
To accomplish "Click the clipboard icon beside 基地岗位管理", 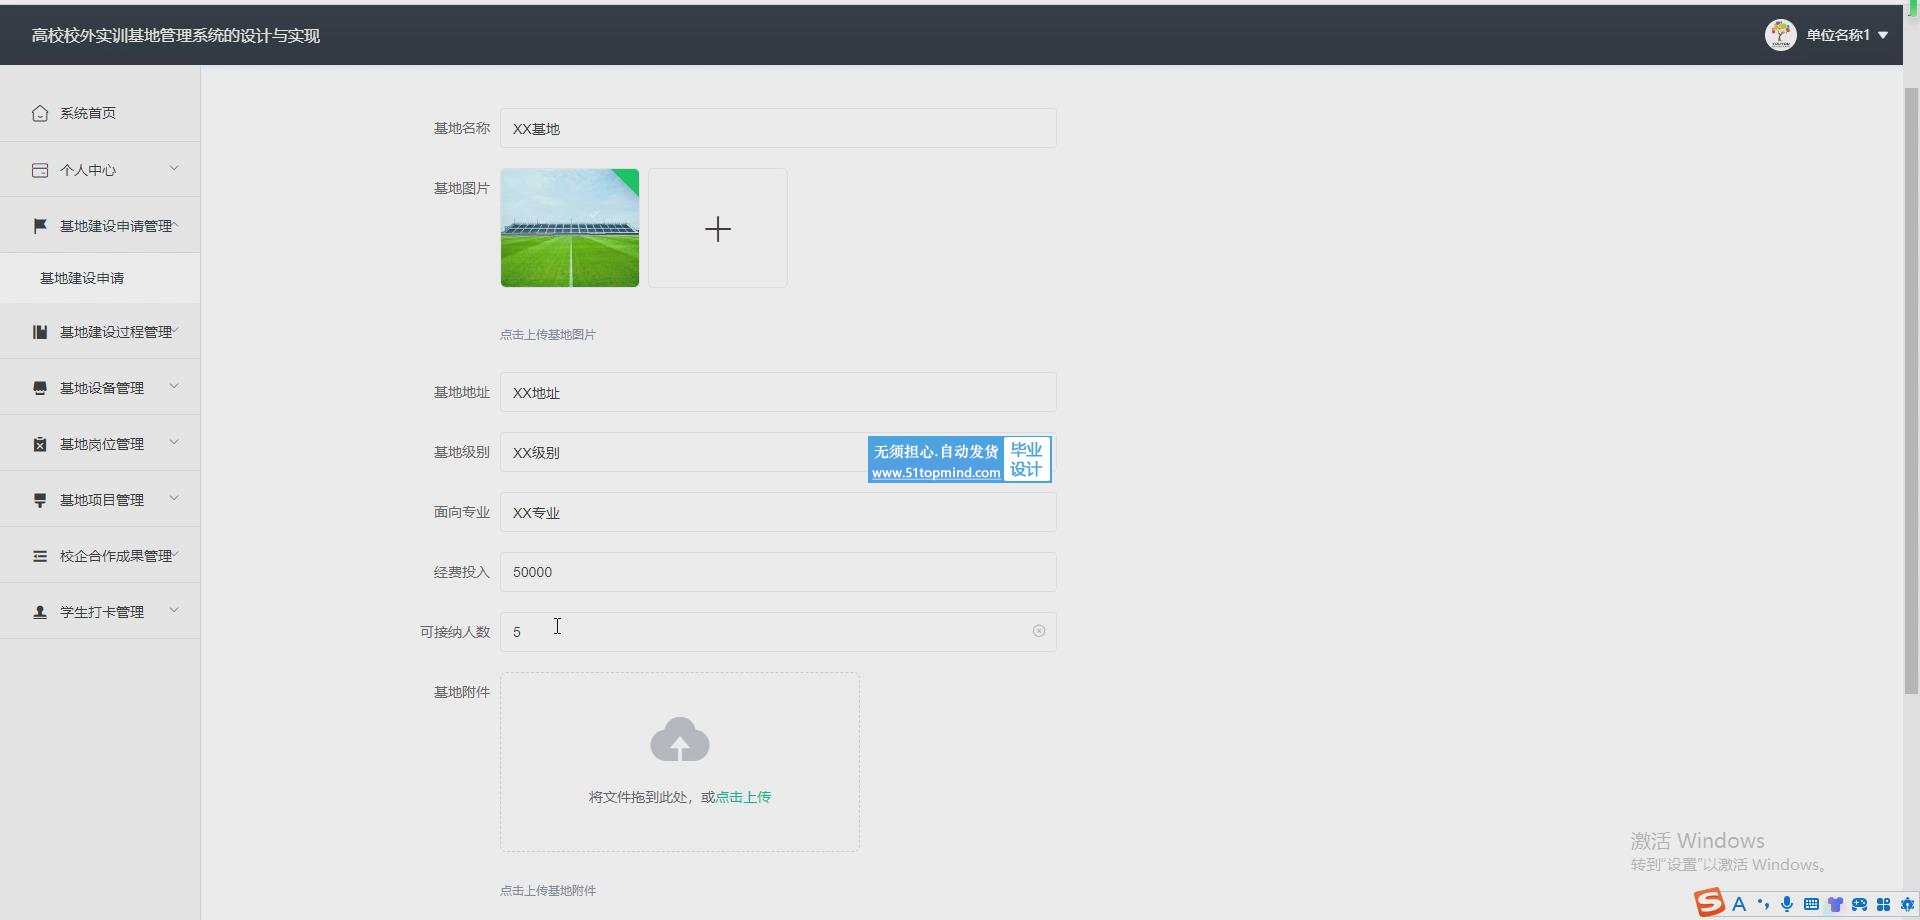I will click(x=40, y=444).
